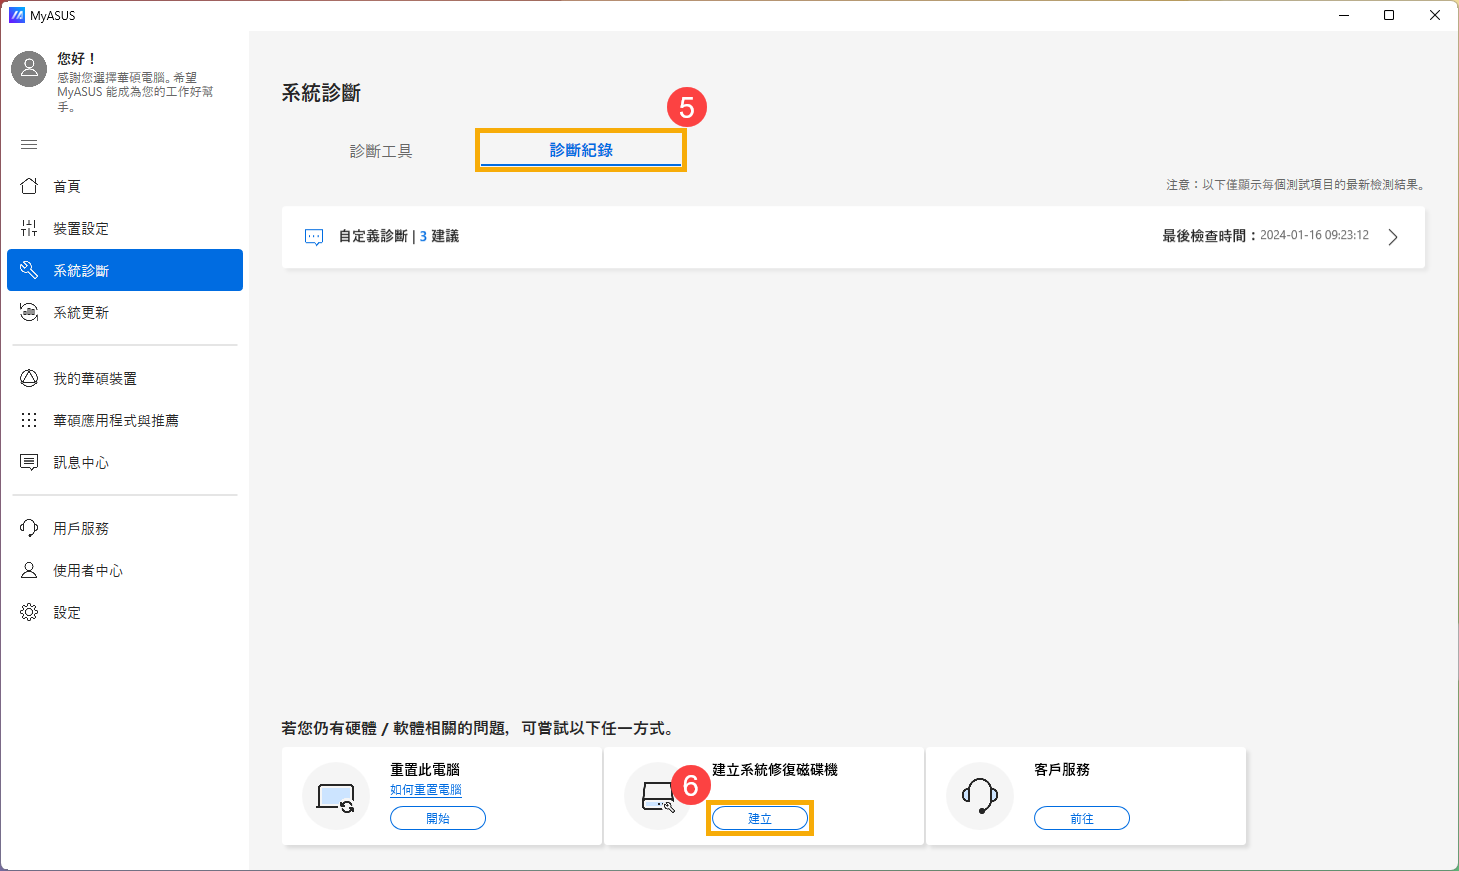Click the 訊息中心 message icon
Image resolution: width=1459 pixels, height=871 pixels.
point(29,462)
